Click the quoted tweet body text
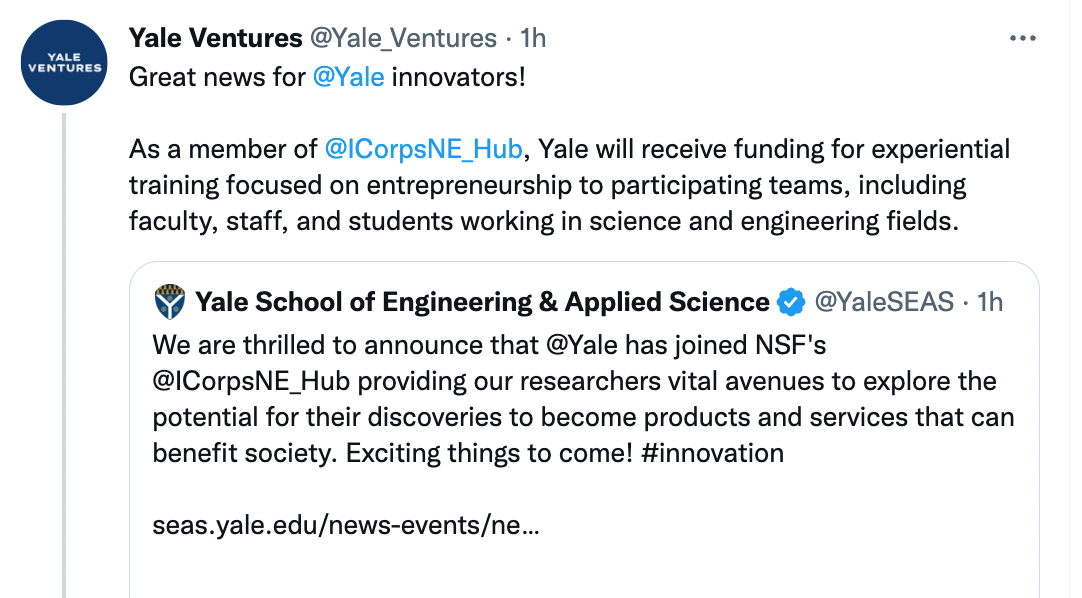The height and width of the screenshot is (598, 1082). coord(583,399)
